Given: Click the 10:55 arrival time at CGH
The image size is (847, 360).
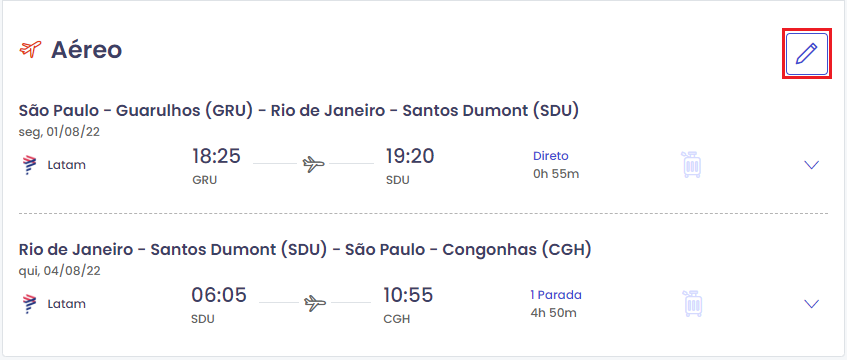Looking at the screenshot, I should pos(408,295).
